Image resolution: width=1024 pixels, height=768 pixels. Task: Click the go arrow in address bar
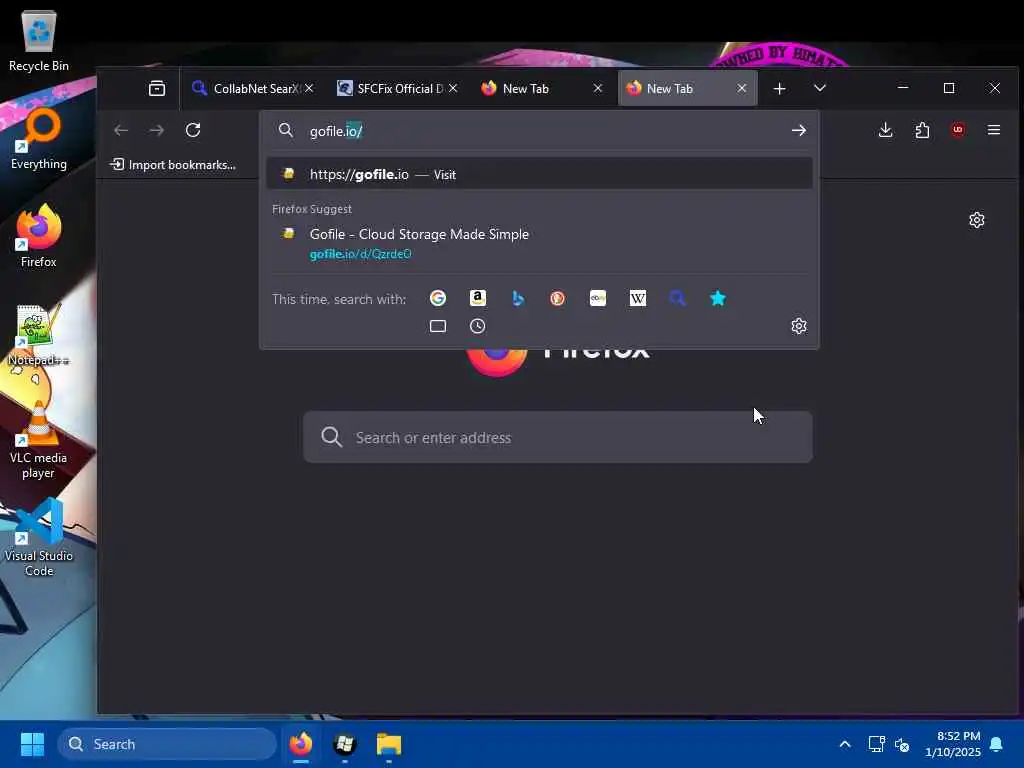[798, 131]
